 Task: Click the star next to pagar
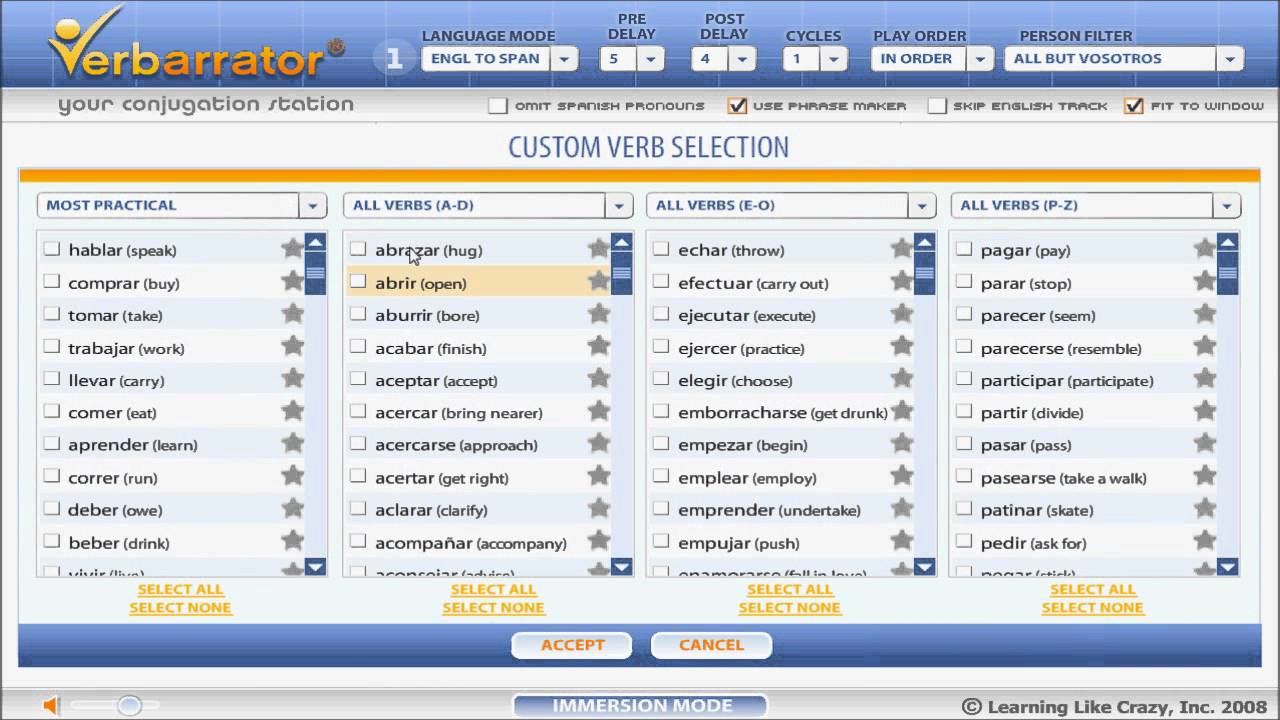(x=1204, y=249)
